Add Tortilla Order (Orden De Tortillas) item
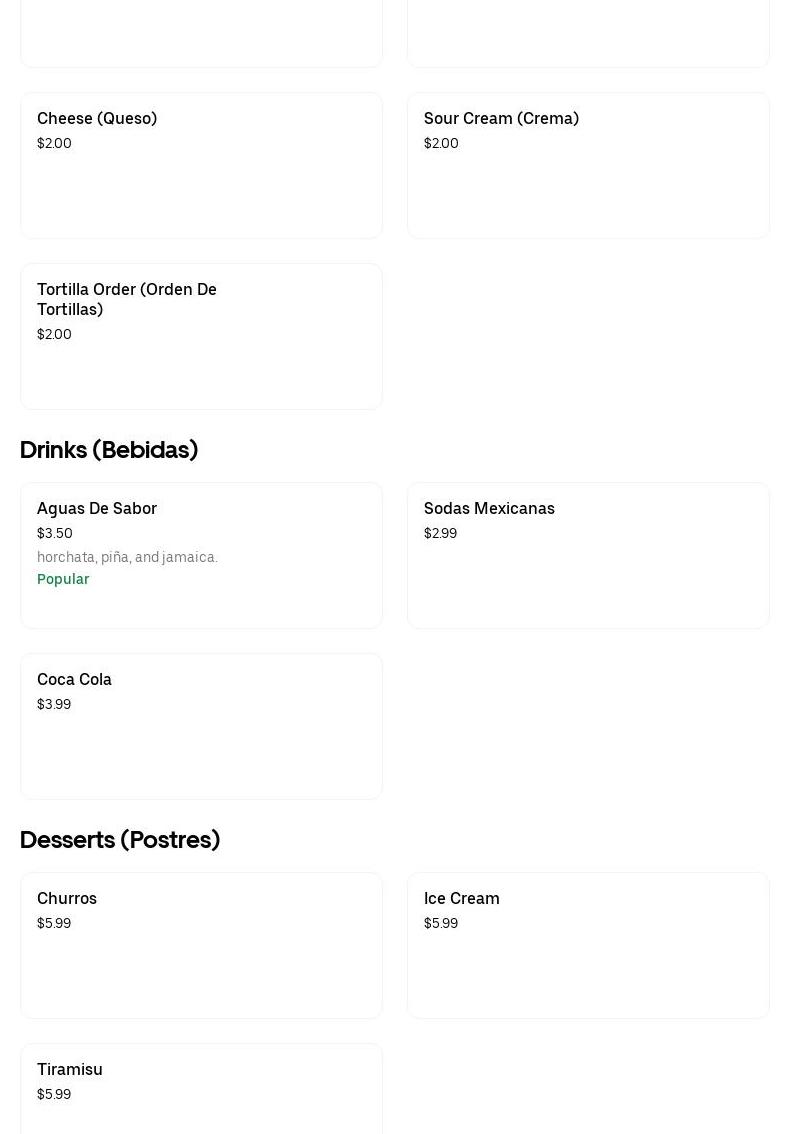Viewport: 804px width, 1134px height. [201, 337]
